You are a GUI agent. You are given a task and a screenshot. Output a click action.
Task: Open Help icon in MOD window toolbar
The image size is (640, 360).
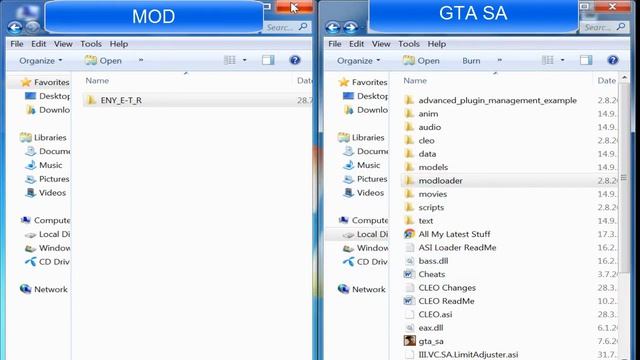pyautogui.click(x=295, y=60)
